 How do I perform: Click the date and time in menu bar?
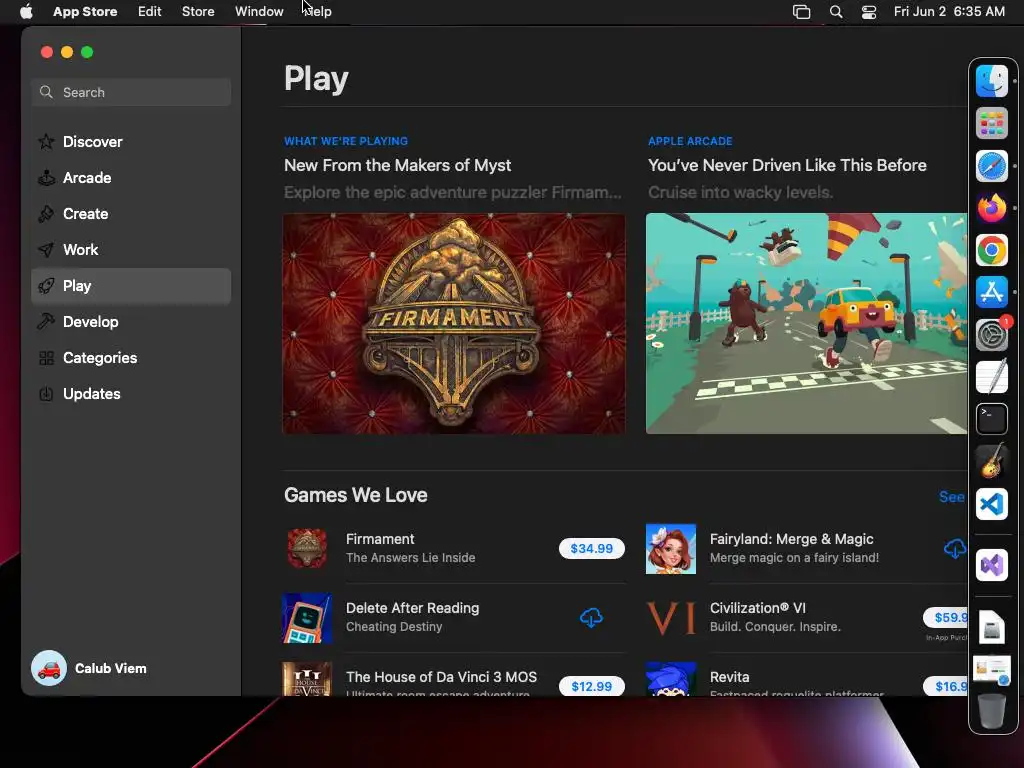pyautogui.click(x=949, y=12)
